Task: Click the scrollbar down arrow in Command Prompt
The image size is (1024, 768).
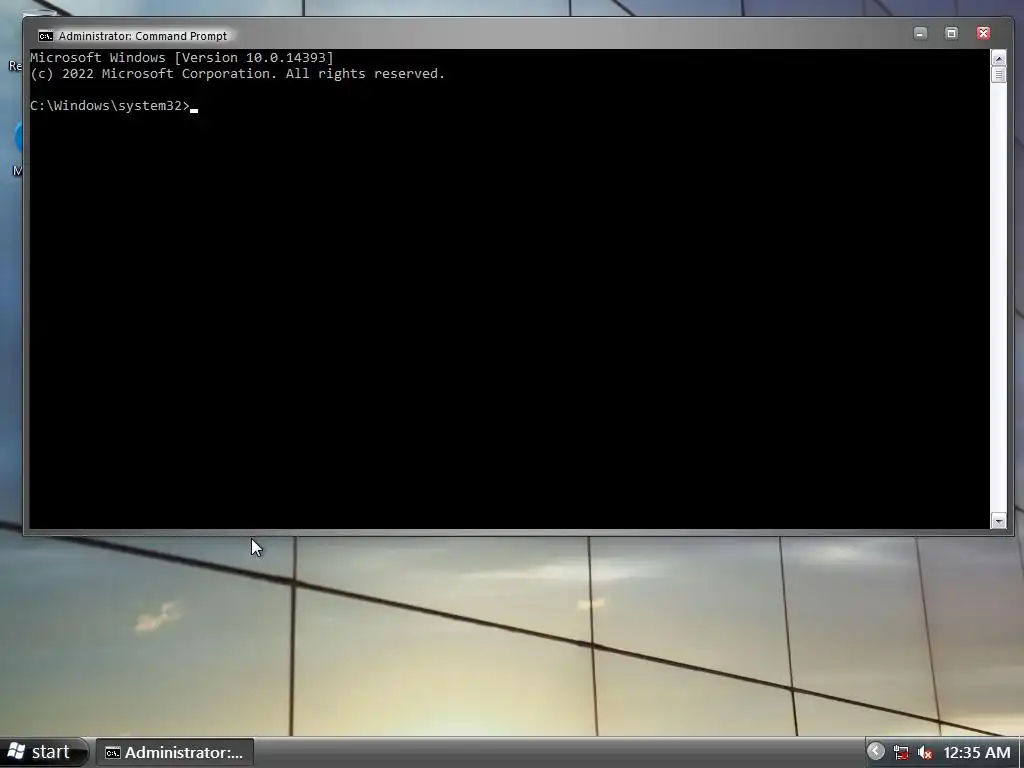Action: point(998,520)
